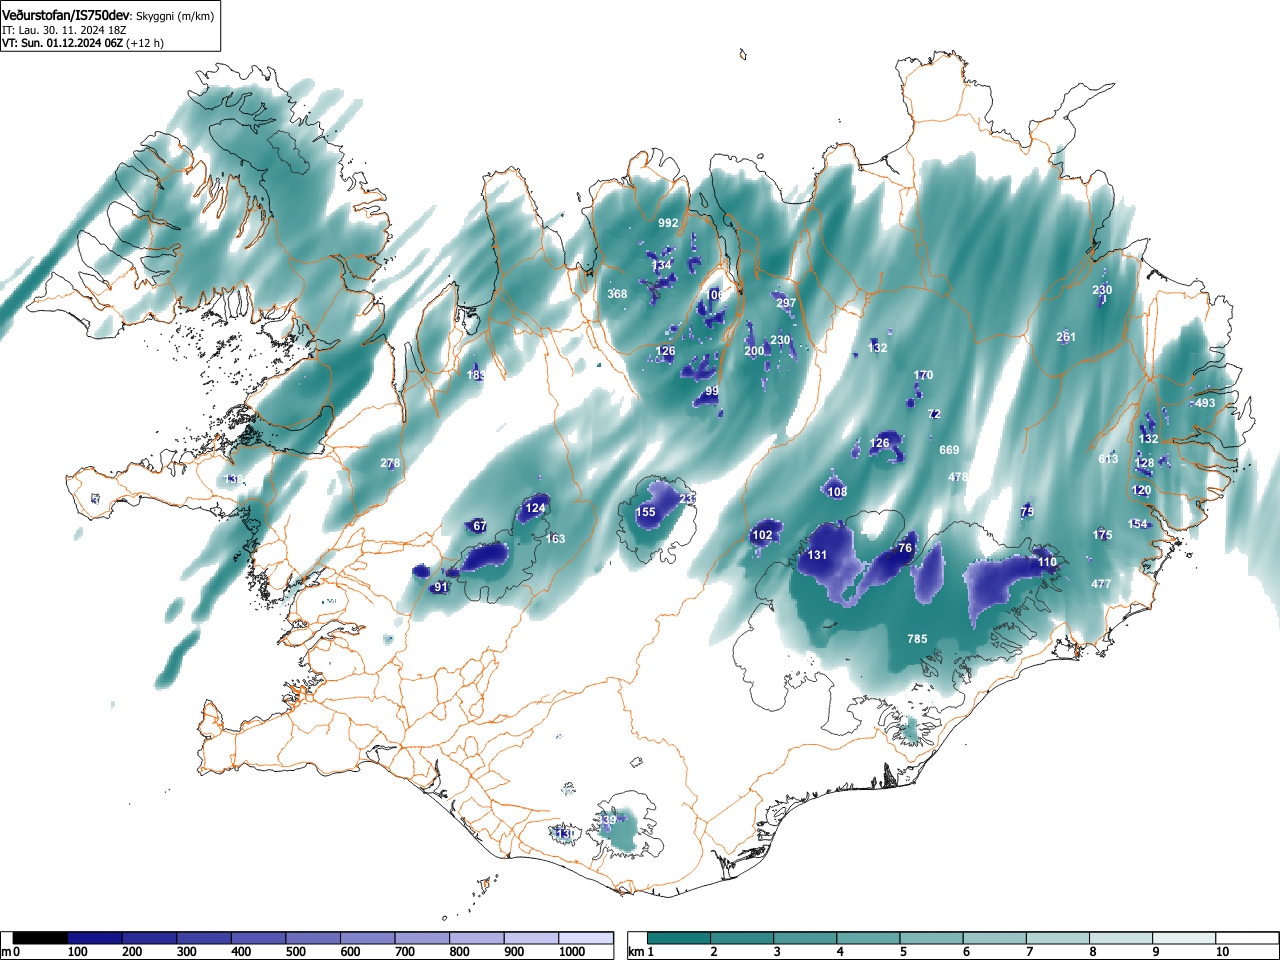
Task: Click the 76 visibility value on the map
Action: point(905,548)
